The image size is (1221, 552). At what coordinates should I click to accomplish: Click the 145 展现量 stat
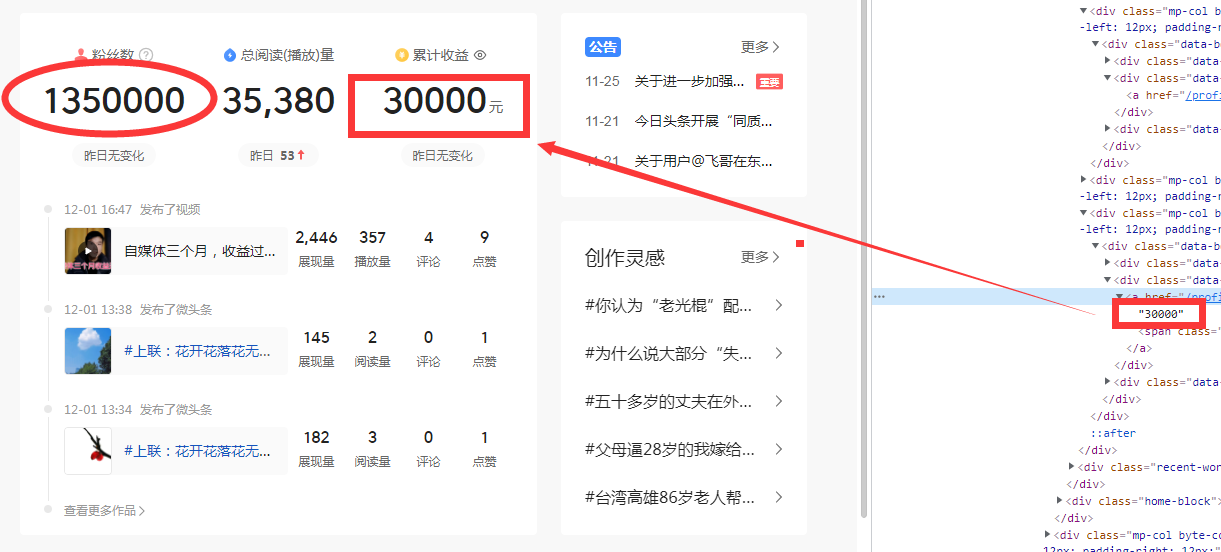pyautogui.click(x=316, y=350)
